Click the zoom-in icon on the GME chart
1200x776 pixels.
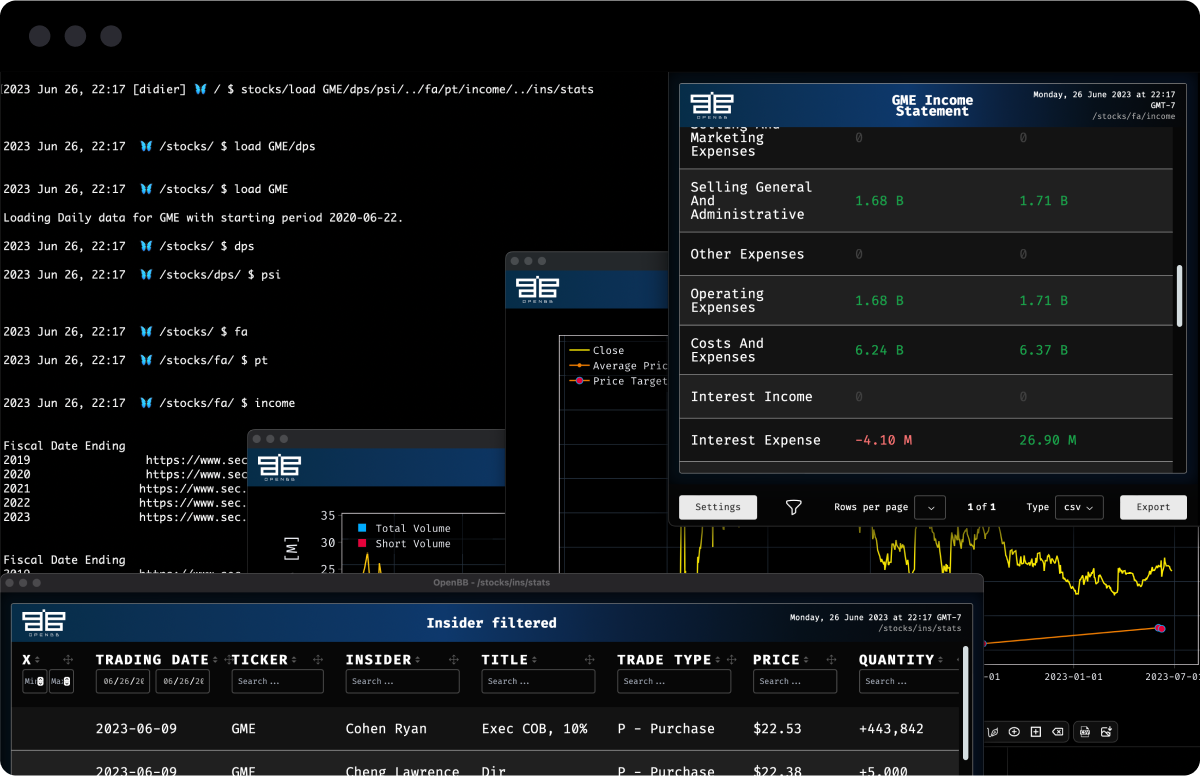pyautogui.click(x=1014, y=731)
